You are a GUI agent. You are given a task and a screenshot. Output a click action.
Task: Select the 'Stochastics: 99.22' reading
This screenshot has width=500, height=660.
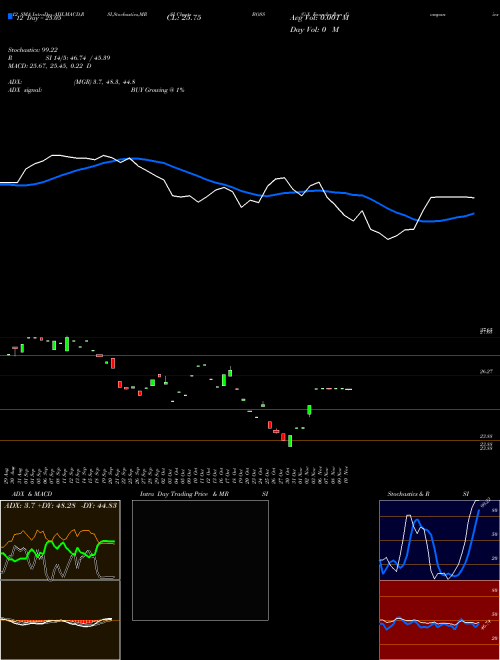pyautogui.click(x=33, y=50)
